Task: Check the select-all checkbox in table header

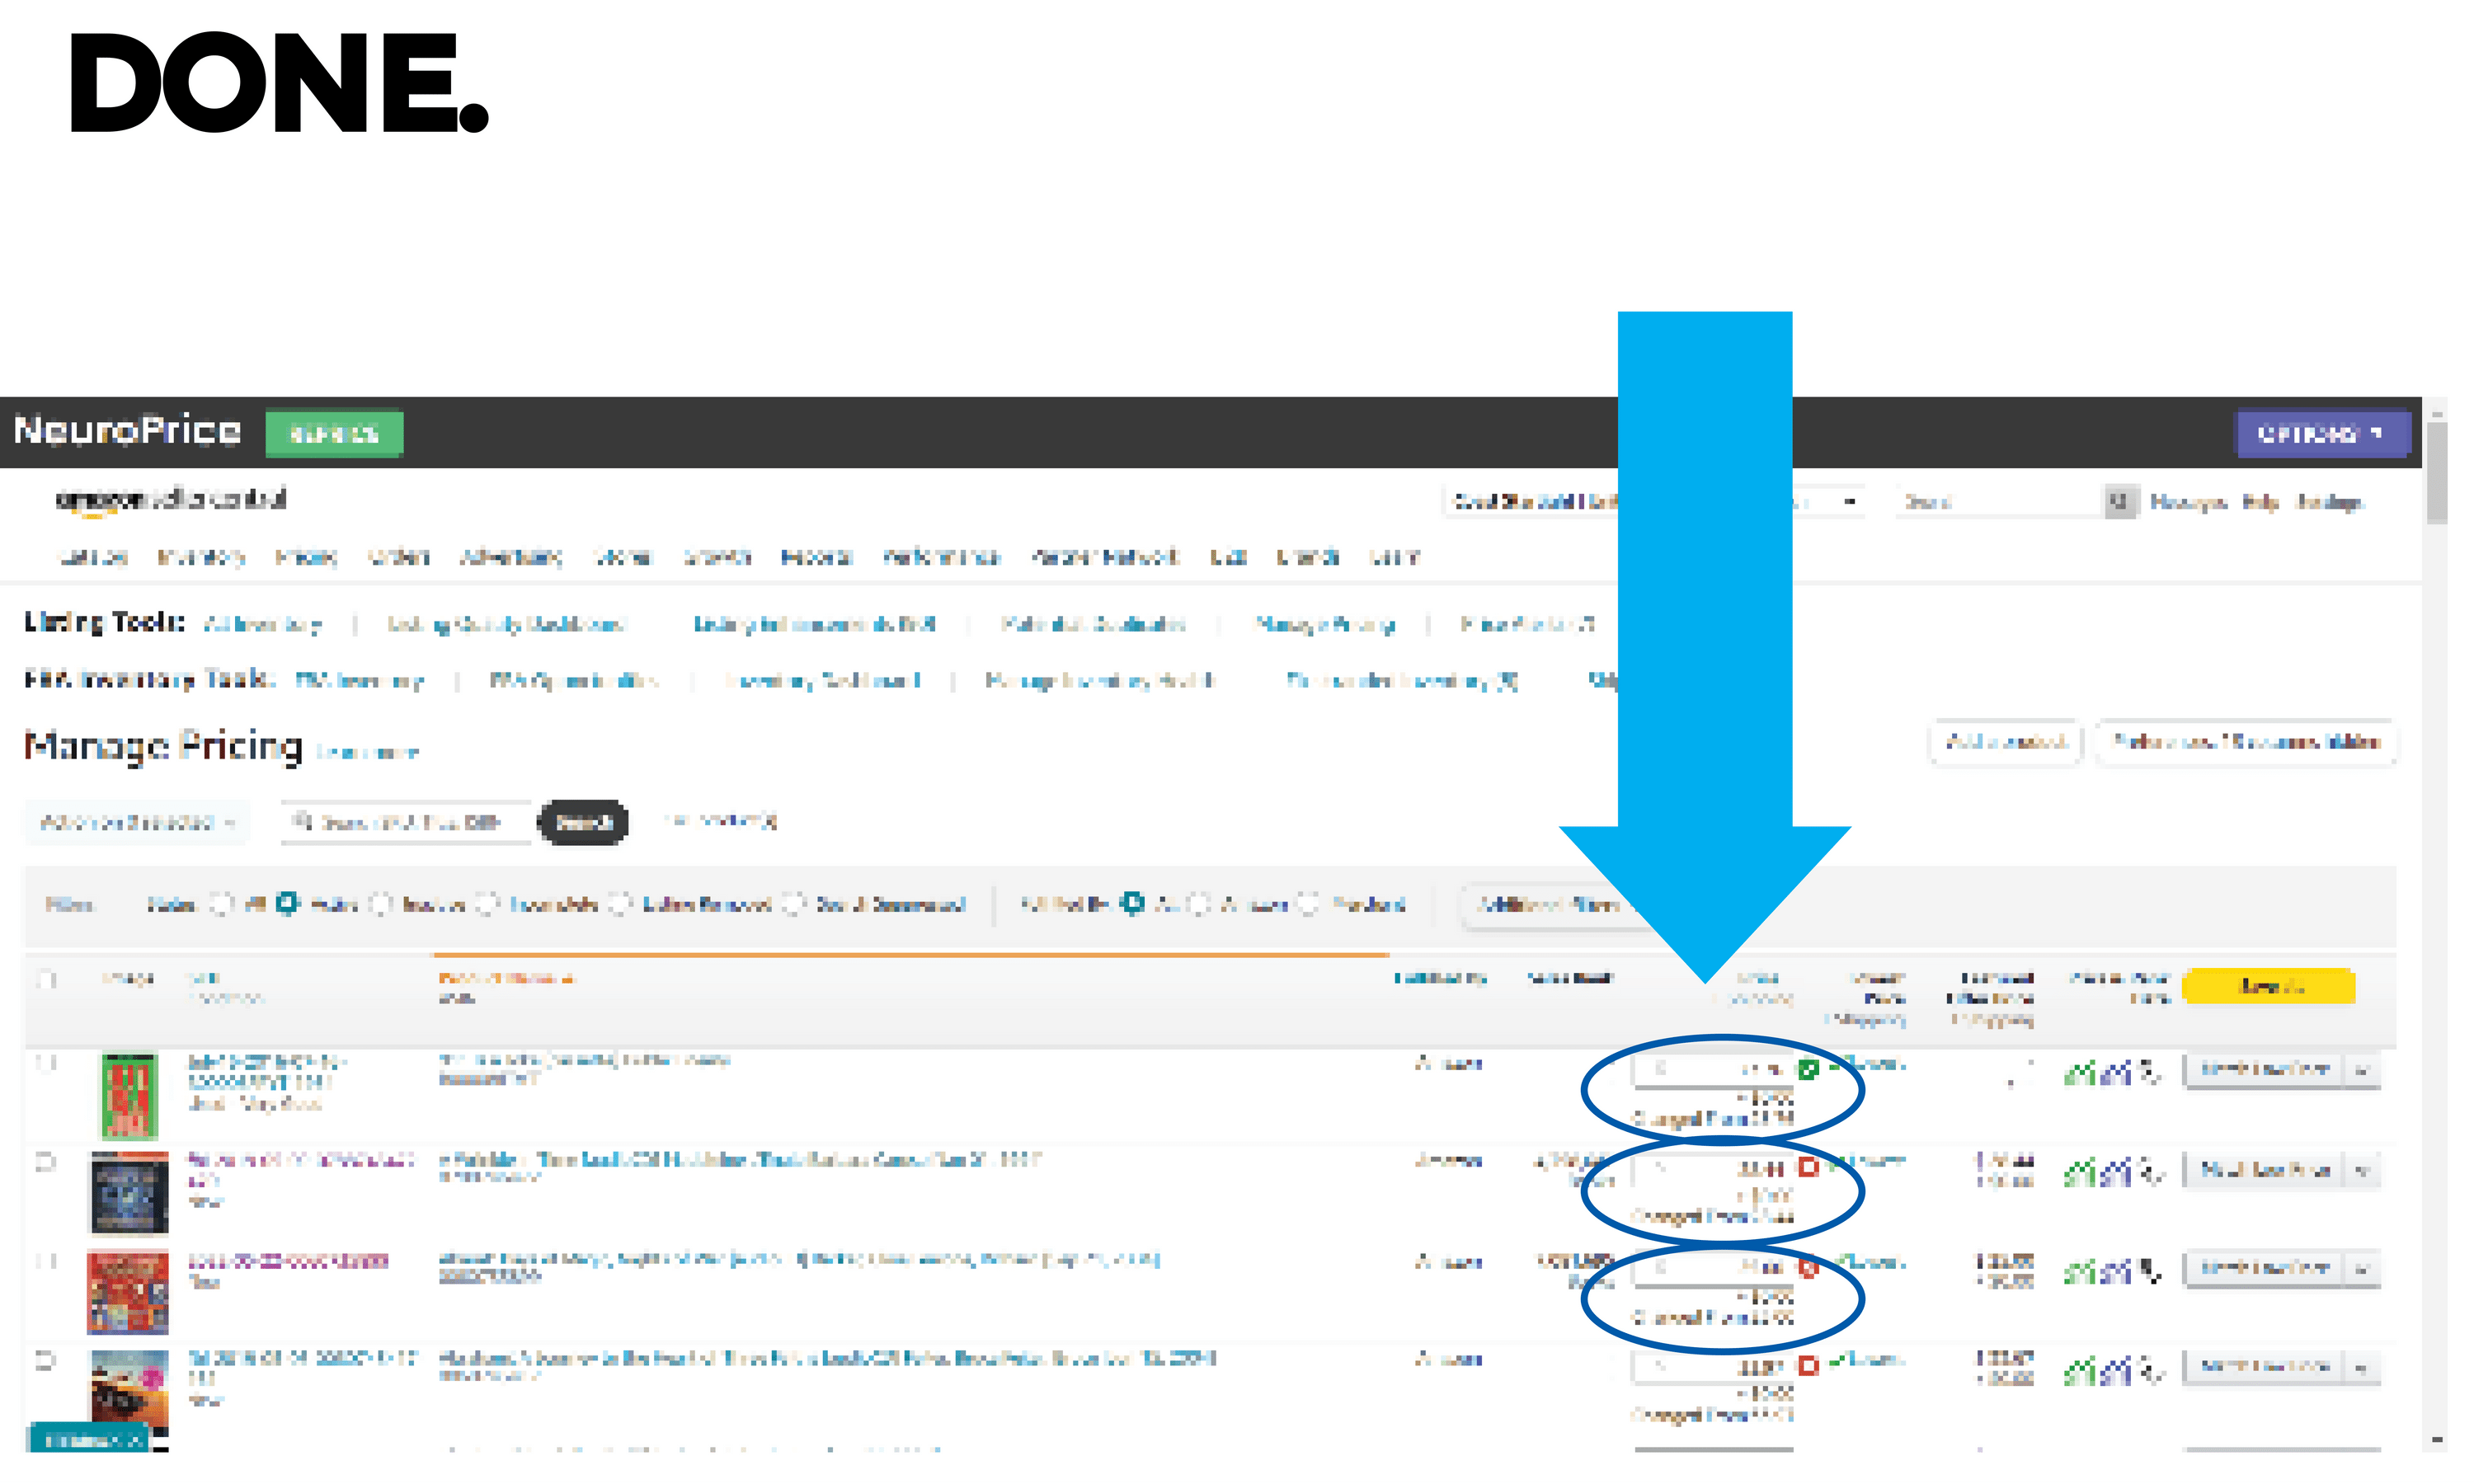Action: pos(46,979)
